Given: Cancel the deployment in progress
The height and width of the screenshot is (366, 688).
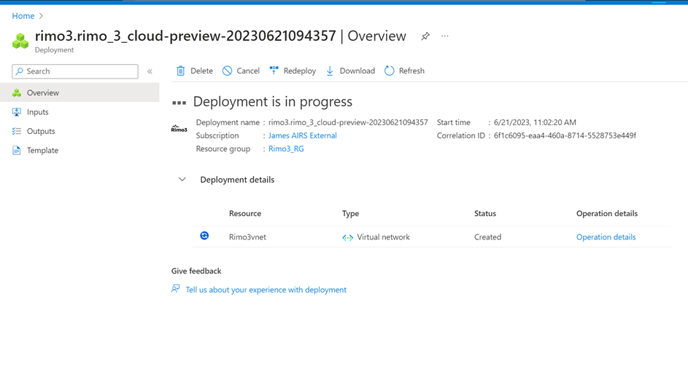Looking at the screenshot, I should (x=241, y=71).
